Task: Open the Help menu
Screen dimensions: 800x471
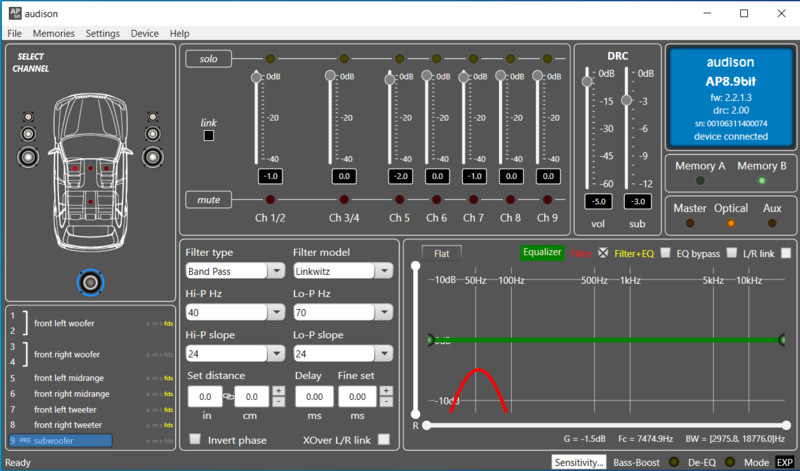Action: [180, 33]
